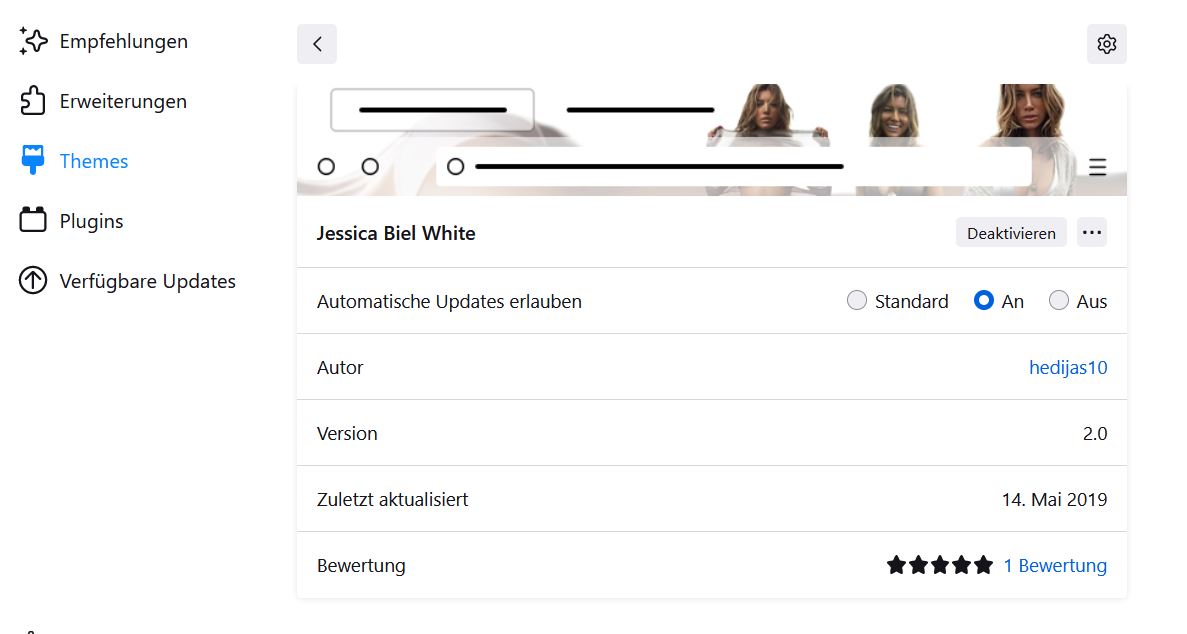Open the Plugins category

[x=91, y=221]
